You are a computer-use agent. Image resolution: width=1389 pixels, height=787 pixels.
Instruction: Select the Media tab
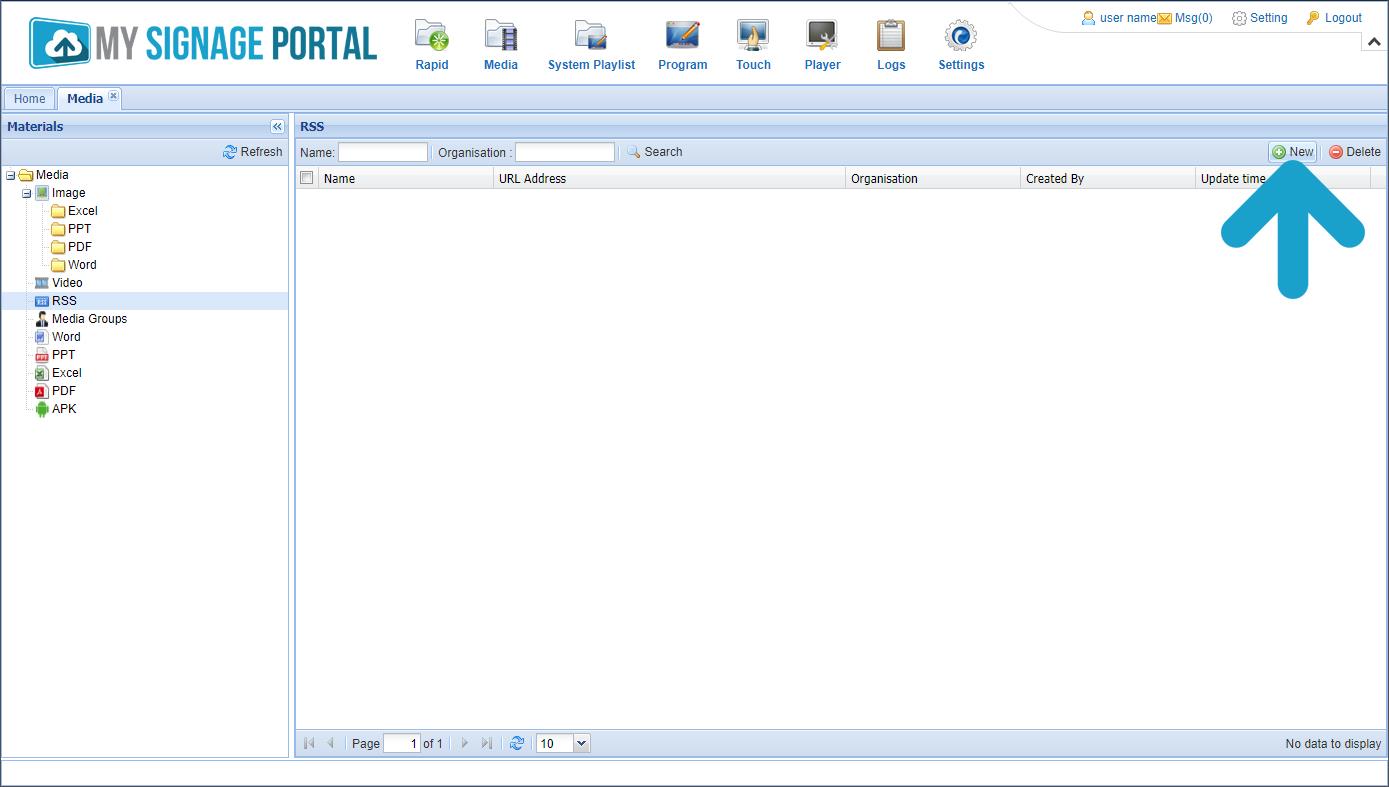pyautogui.click(x=85, y=98)
